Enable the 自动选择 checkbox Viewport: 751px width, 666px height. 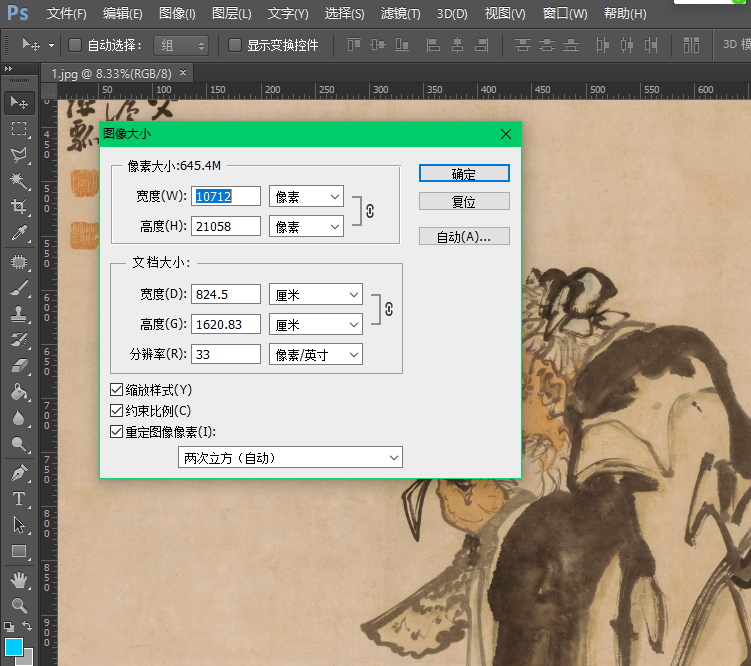coord(75,45)
